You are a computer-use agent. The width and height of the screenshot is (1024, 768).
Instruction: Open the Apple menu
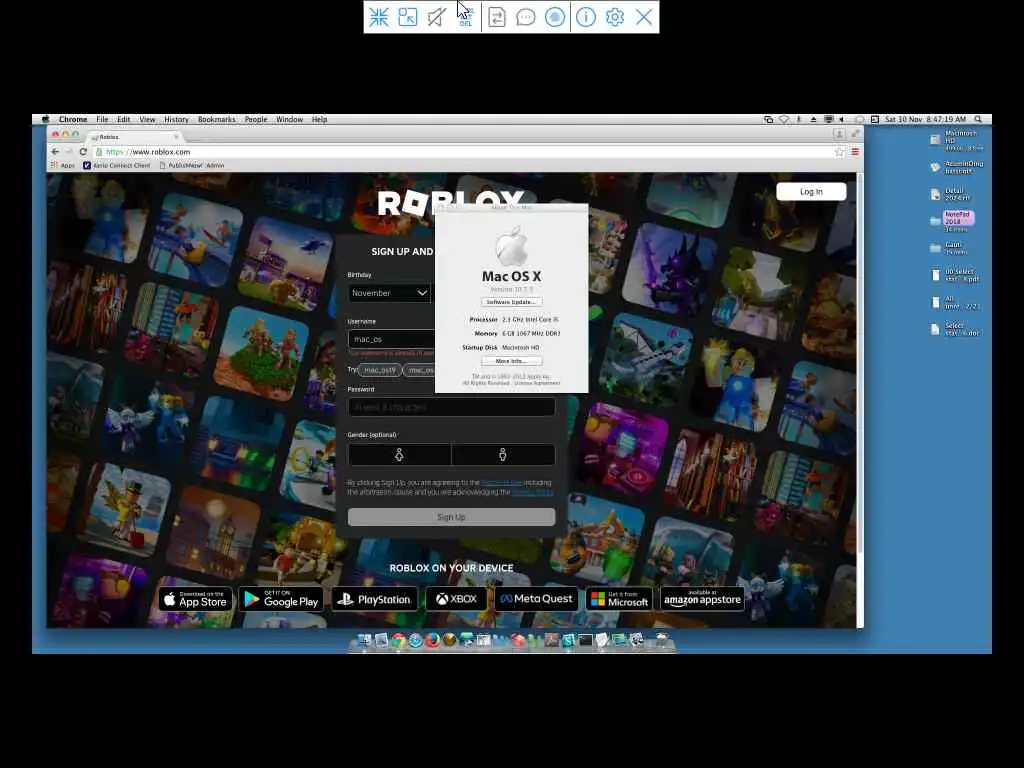(x=45, y=120)
